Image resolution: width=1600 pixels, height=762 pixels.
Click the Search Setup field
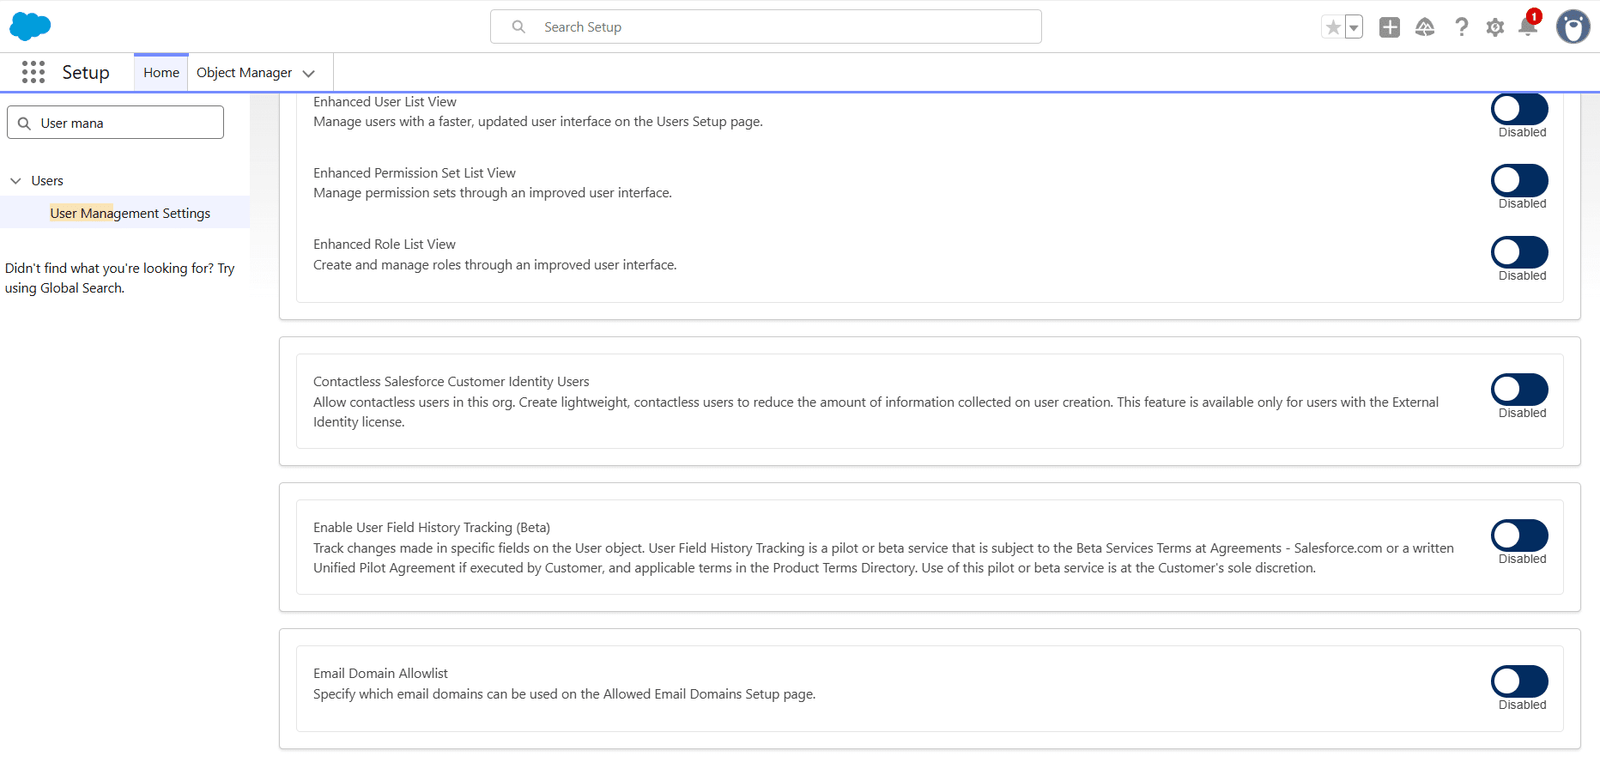click(x=766, y=27)
